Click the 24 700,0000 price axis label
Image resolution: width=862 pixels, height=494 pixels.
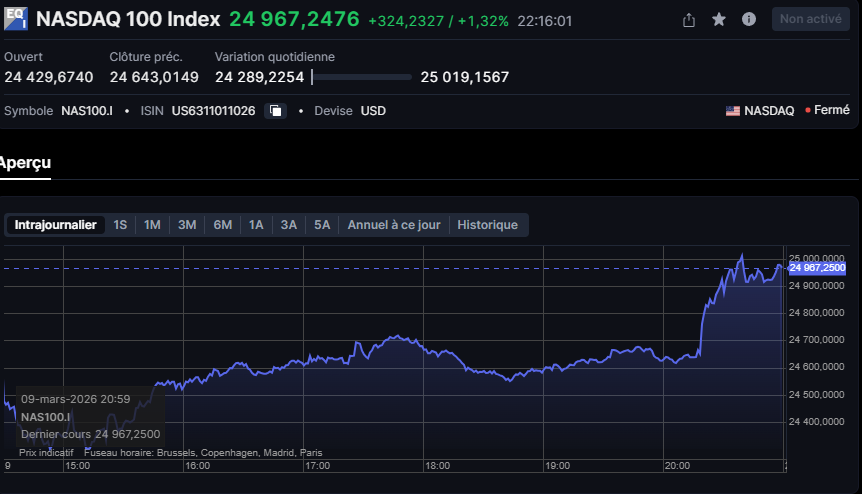click(x=816, y=340)
